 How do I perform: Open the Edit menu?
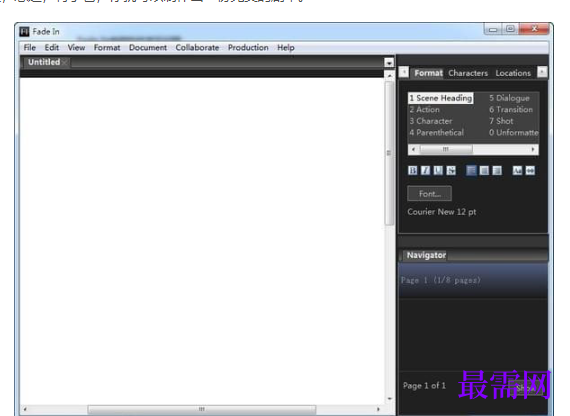click(x=52, y=48)
